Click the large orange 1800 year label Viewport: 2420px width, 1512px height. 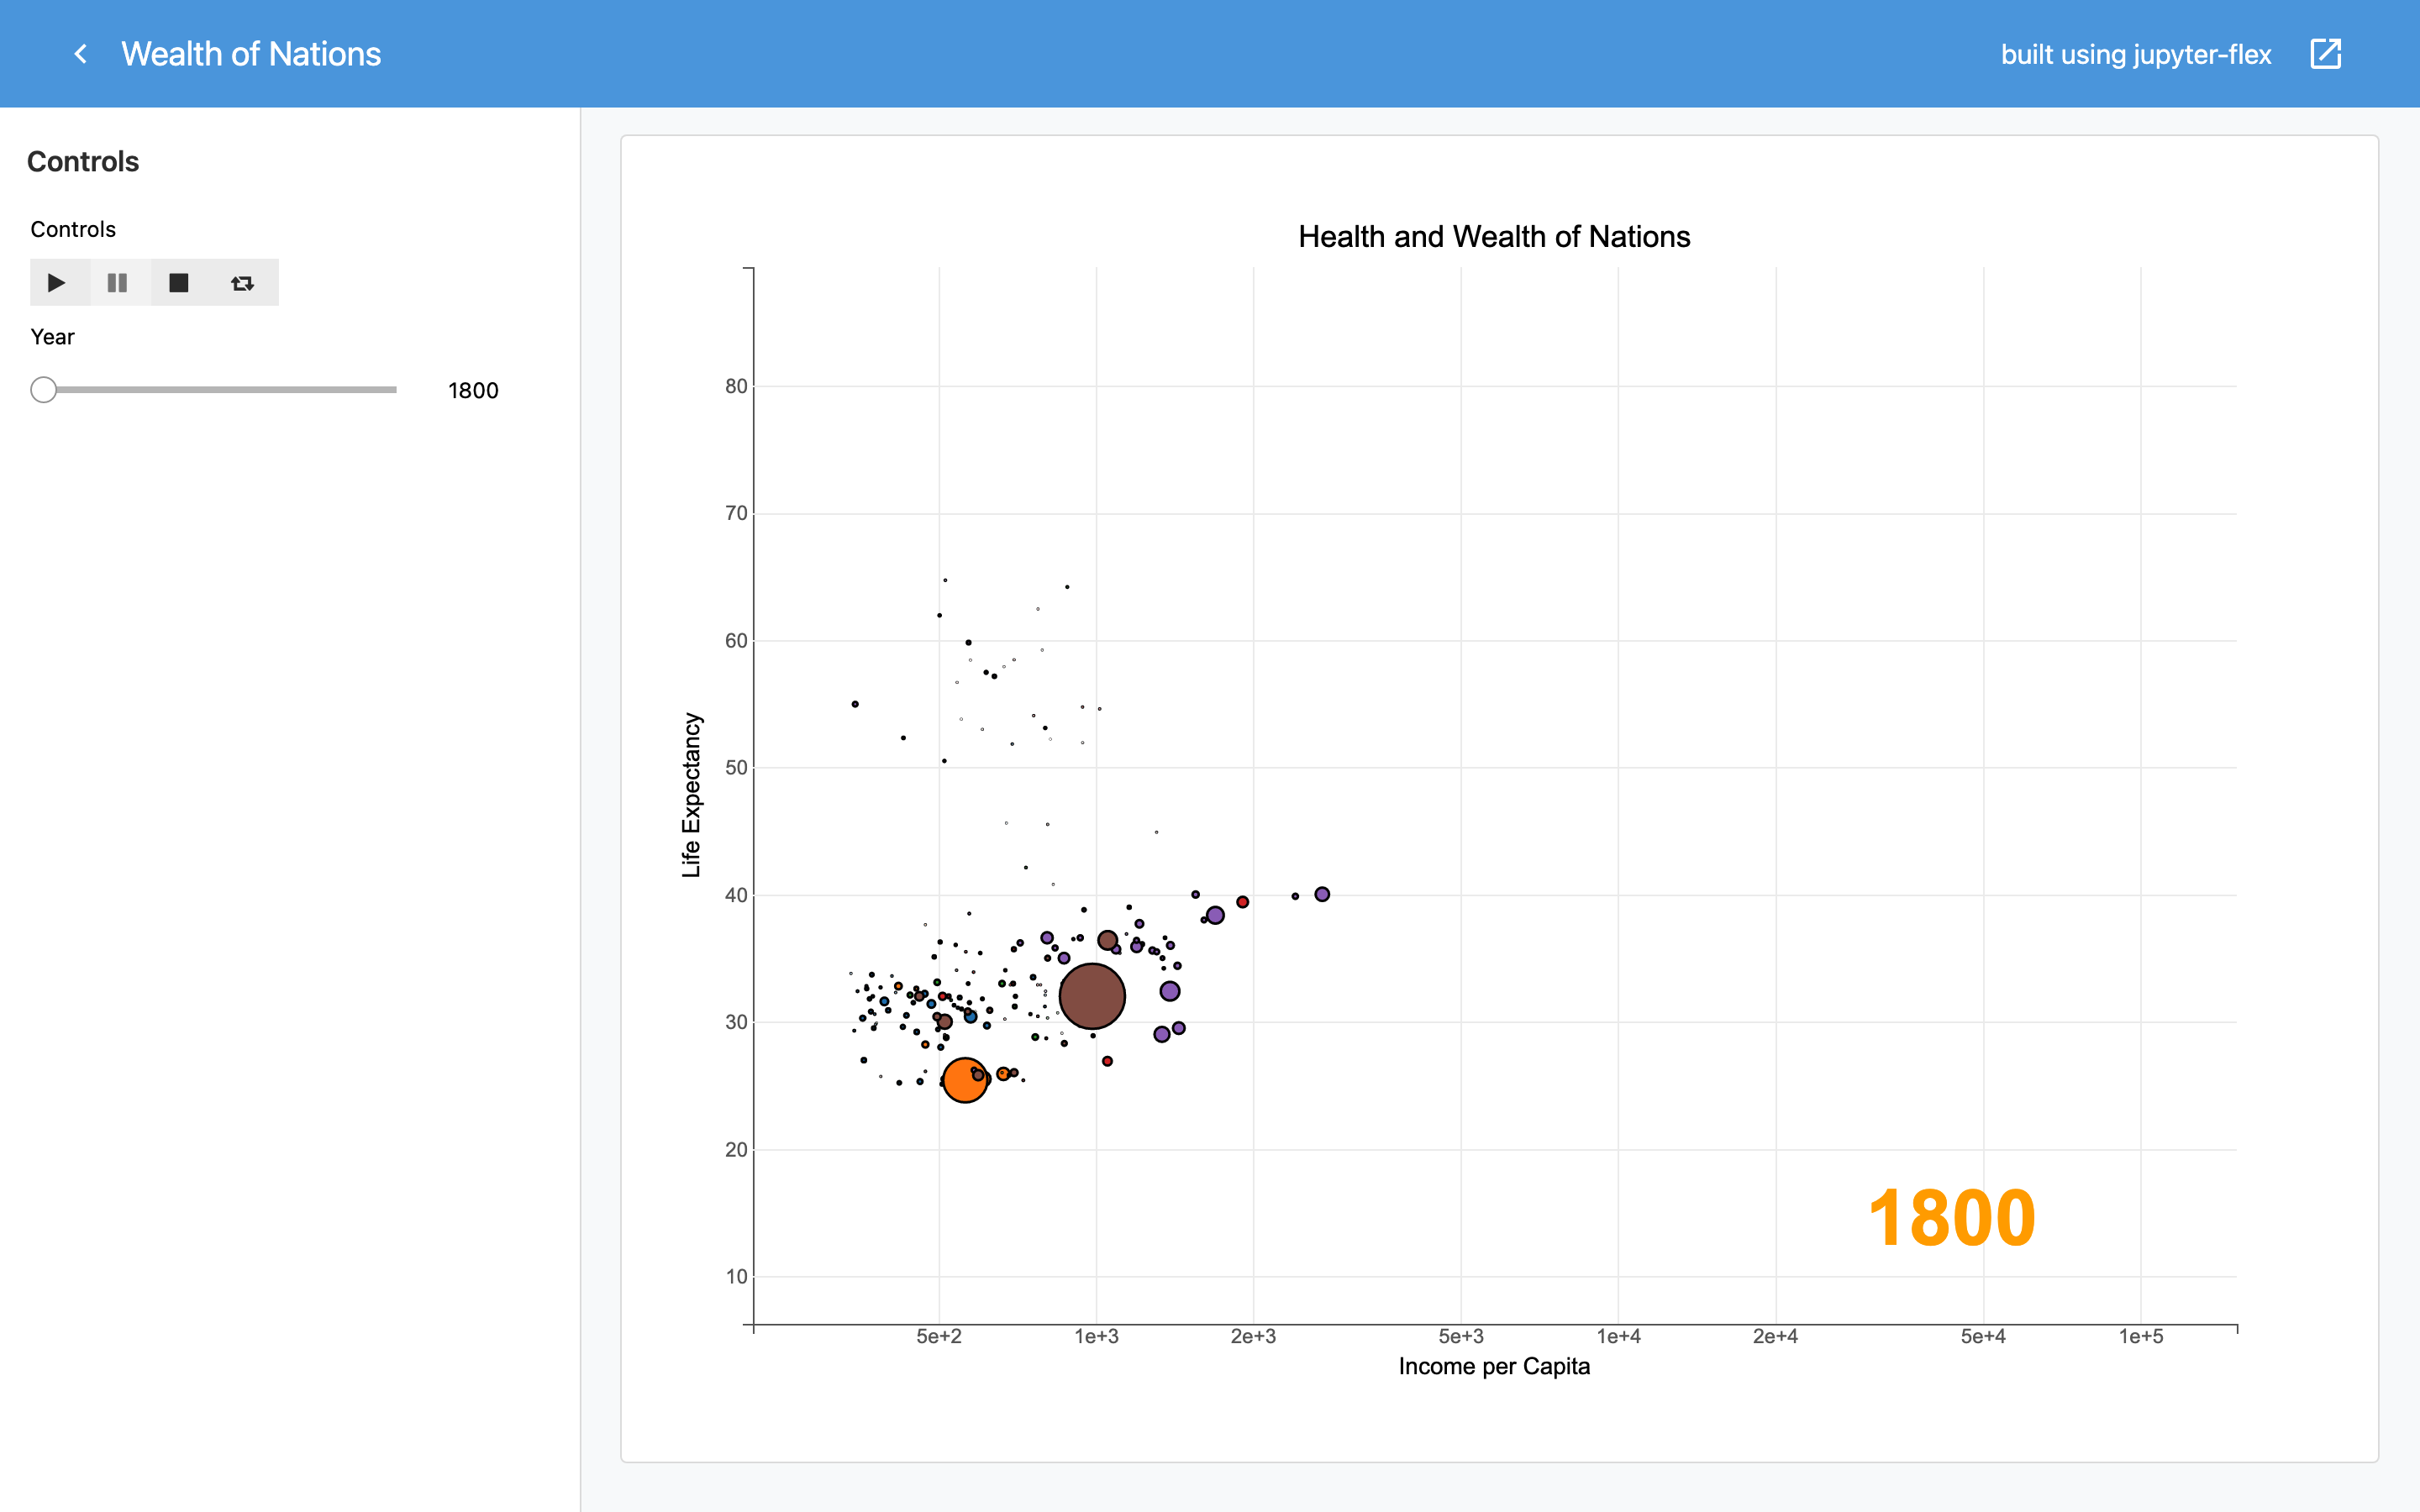coord(1951,1218)
